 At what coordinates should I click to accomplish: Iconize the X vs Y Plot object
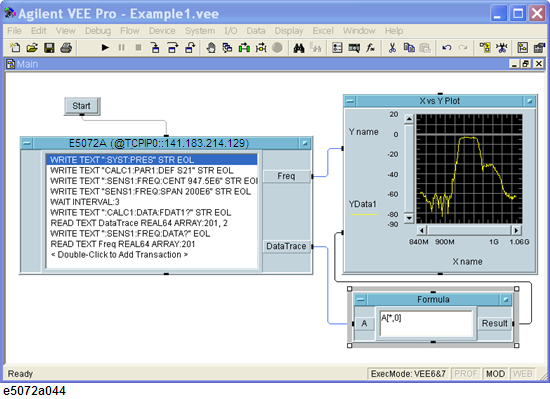point(529,101)
